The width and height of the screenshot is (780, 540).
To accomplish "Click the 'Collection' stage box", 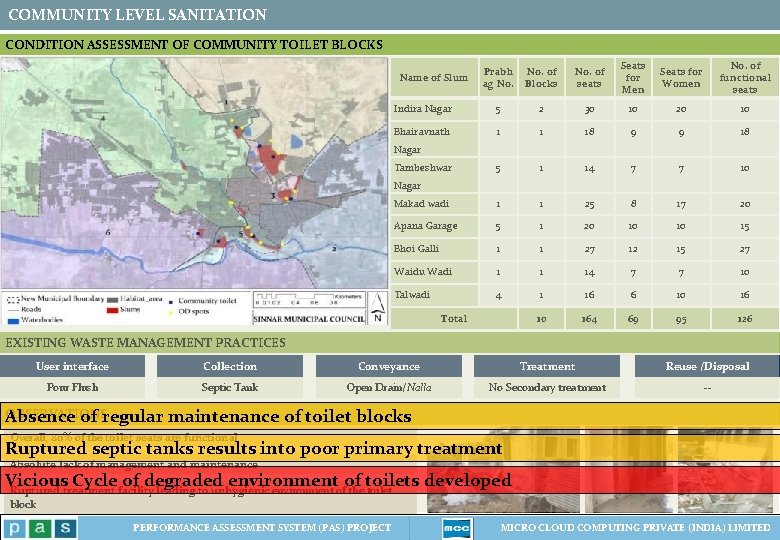I will 230,366.
